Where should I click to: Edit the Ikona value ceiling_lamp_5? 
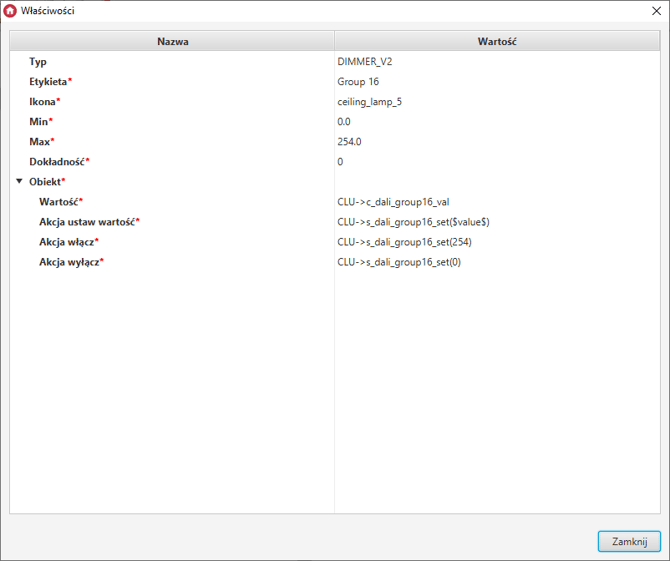370,102
